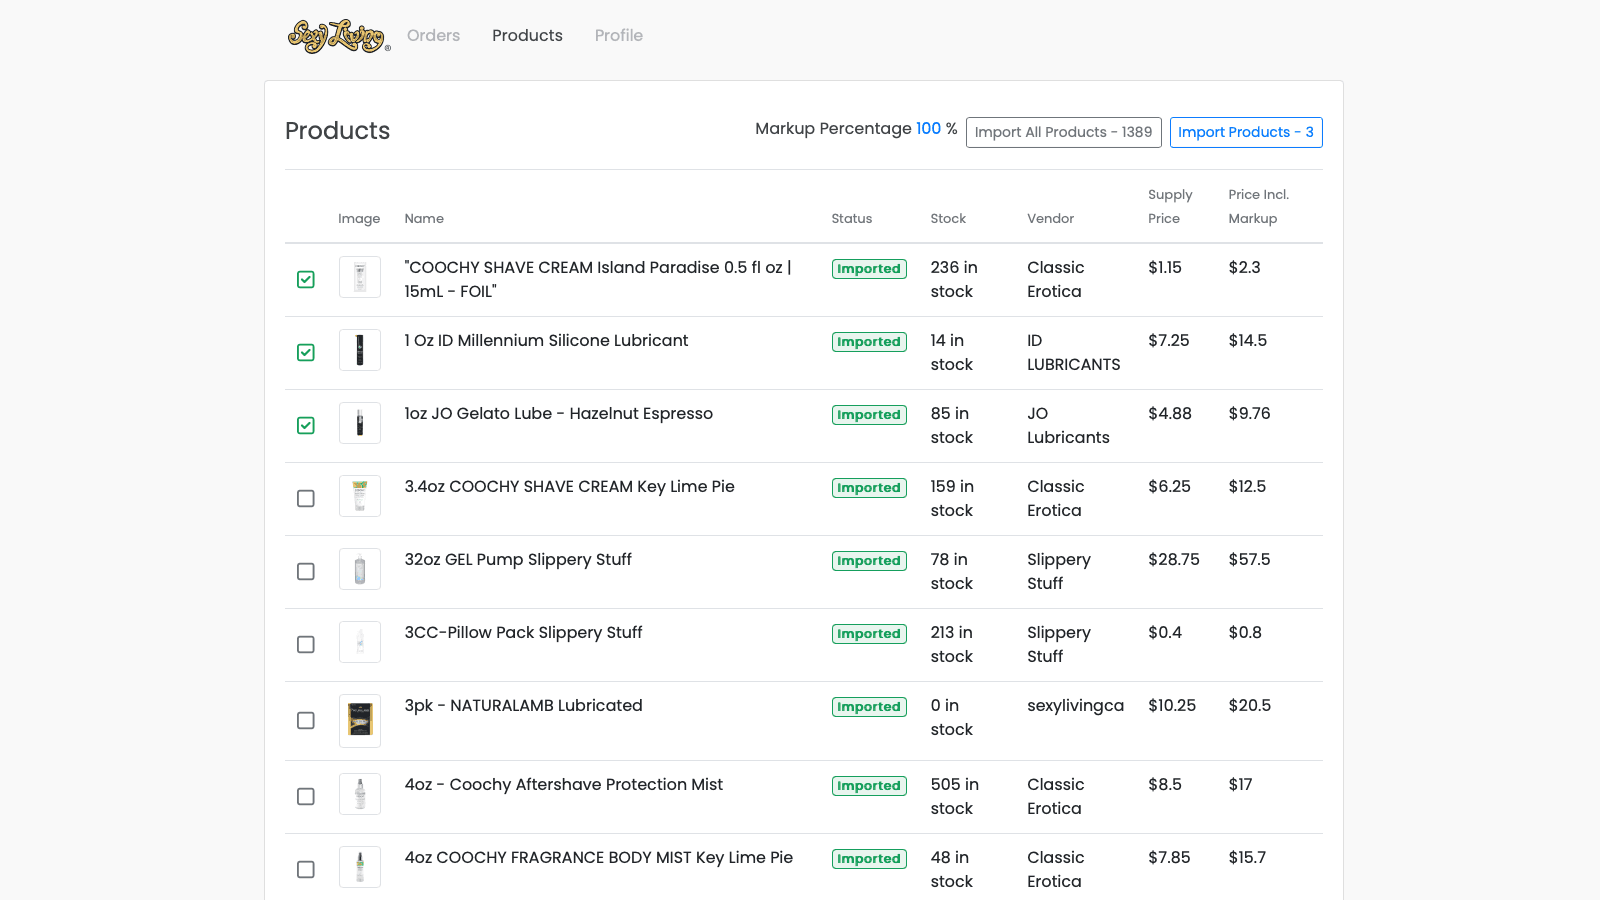Open the 1oz JO Gelato Lube product image
This screenshot has width=1600, height=900.
point(359,422)
